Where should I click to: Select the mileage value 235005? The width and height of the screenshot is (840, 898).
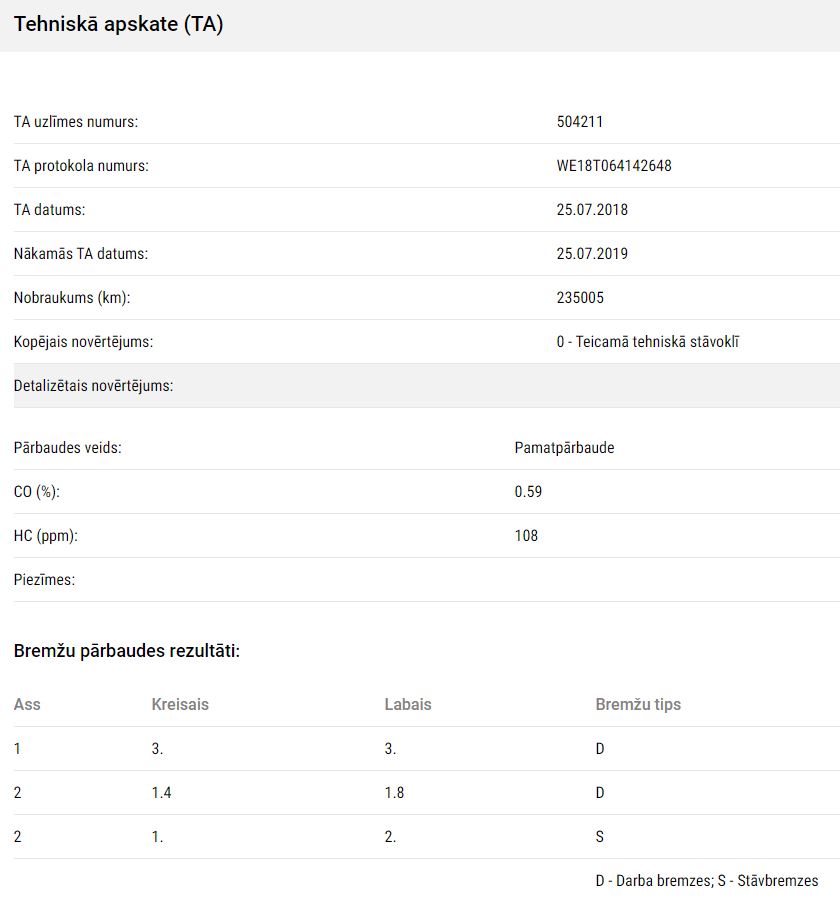pos(580,298)
